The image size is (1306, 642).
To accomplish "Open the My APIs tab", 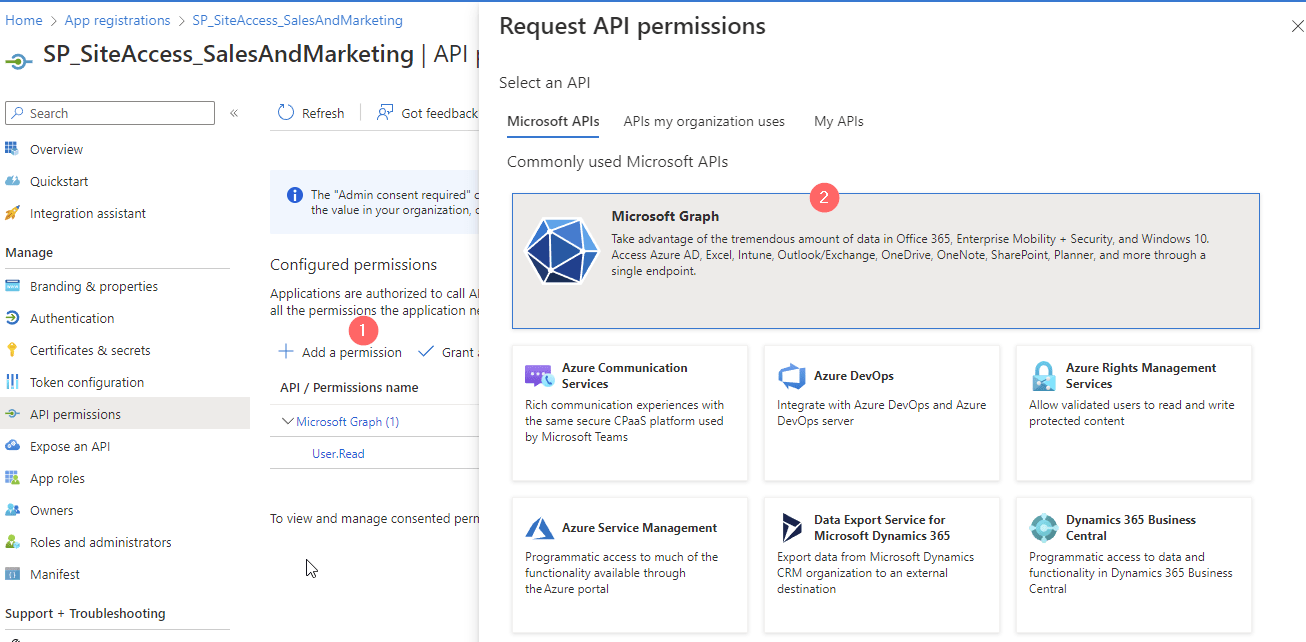I will click(x=838, y=121).
